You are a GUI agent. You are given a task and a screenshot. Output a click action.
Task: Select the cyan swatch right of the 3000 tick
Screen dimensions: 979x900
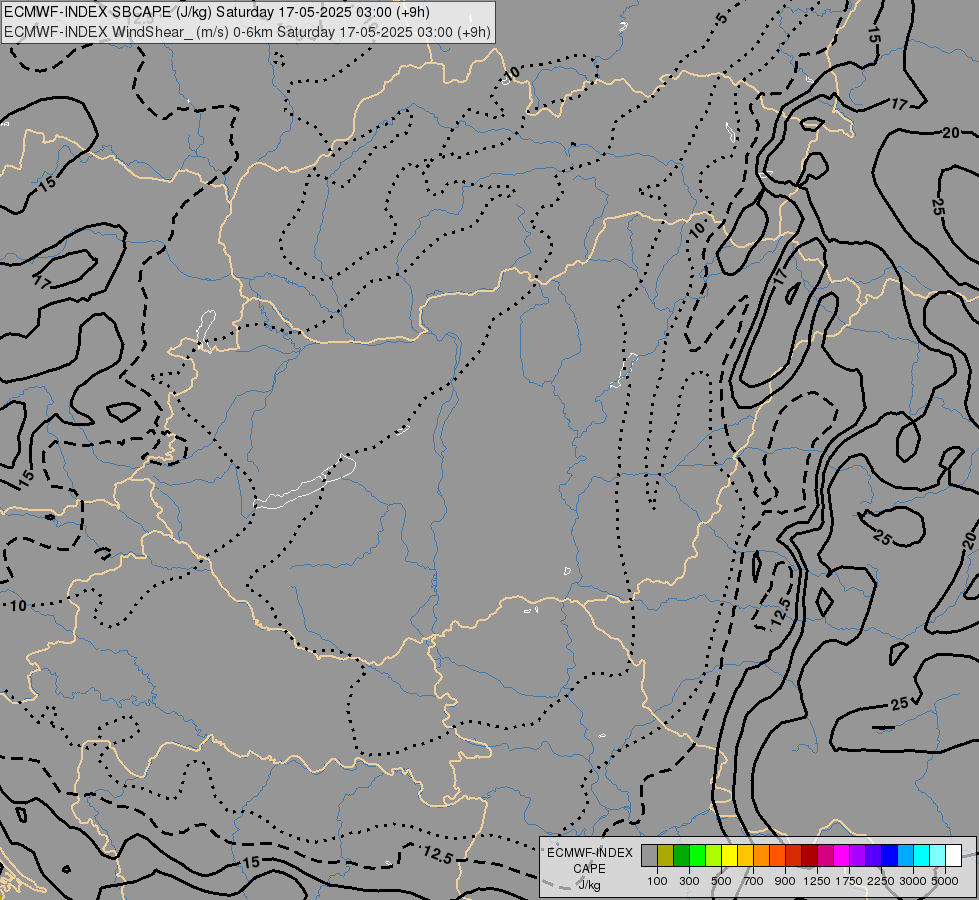click(x=922, y=855)
